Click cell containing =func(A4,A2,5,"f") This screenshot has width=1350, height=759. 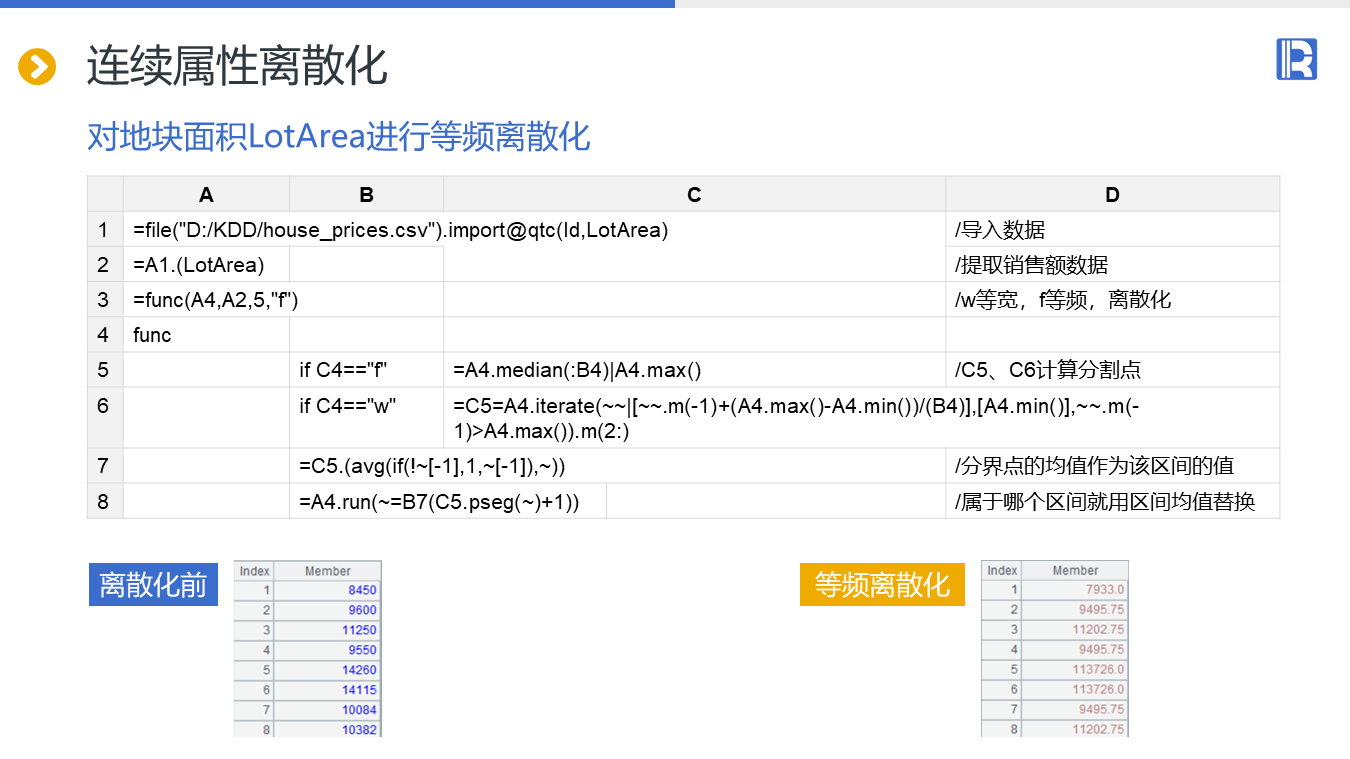[x=216, y=300]
